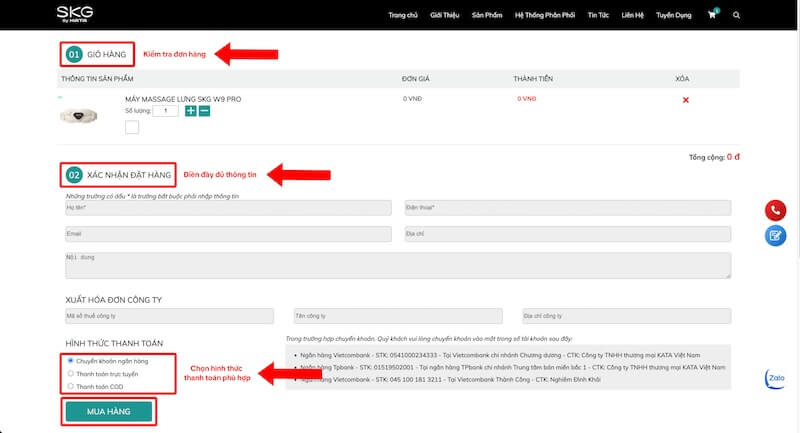The image size is (800, 433).
Task: Select Chuyển khoản ngân hàng payment option
Action: (70, 361)
